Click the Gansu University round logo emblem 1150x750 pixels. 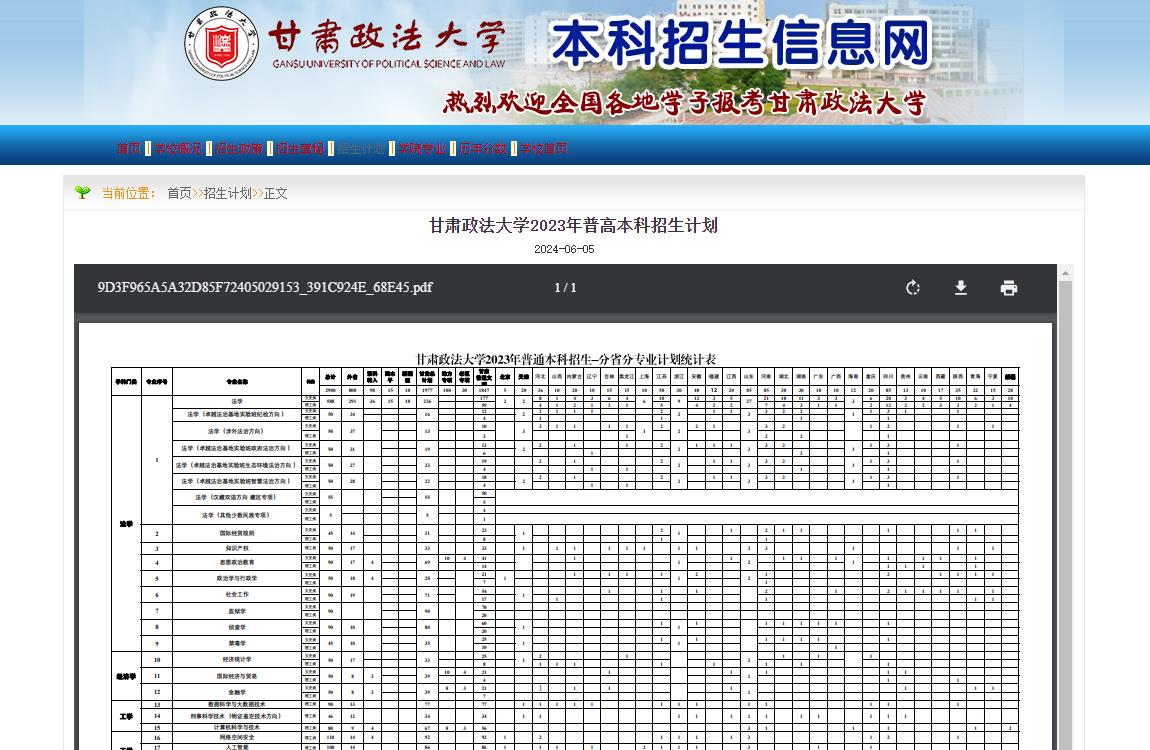(x=221, y=43)
